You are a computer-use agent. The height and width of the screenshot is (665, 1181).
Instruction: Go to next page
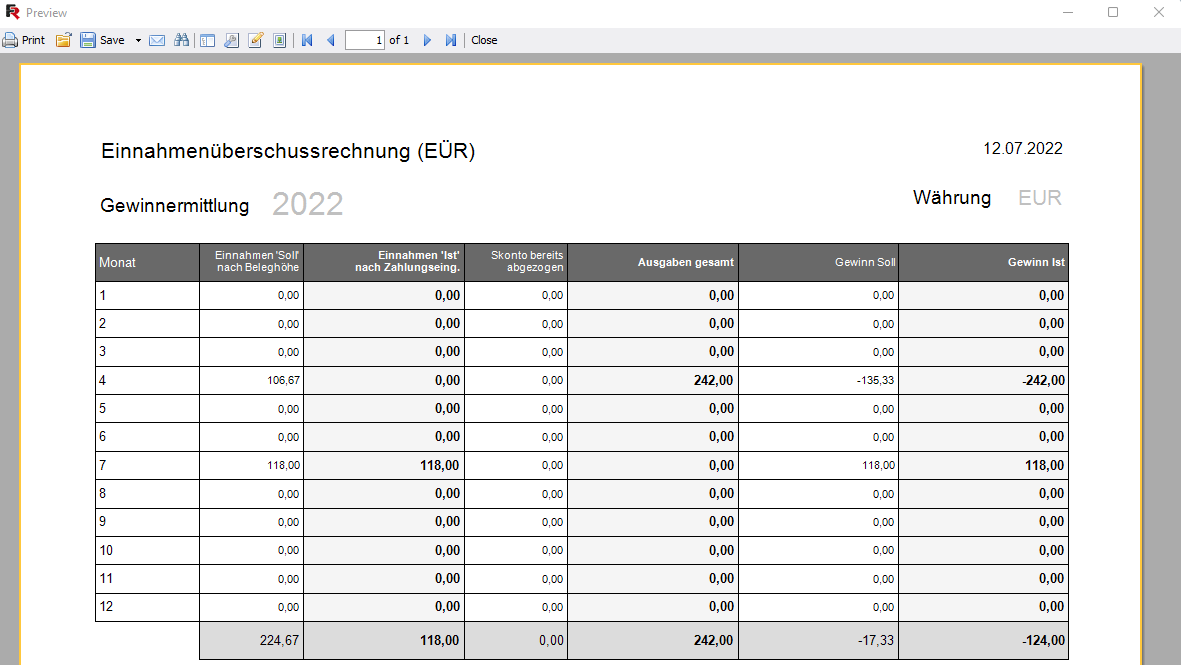[427, 40]
